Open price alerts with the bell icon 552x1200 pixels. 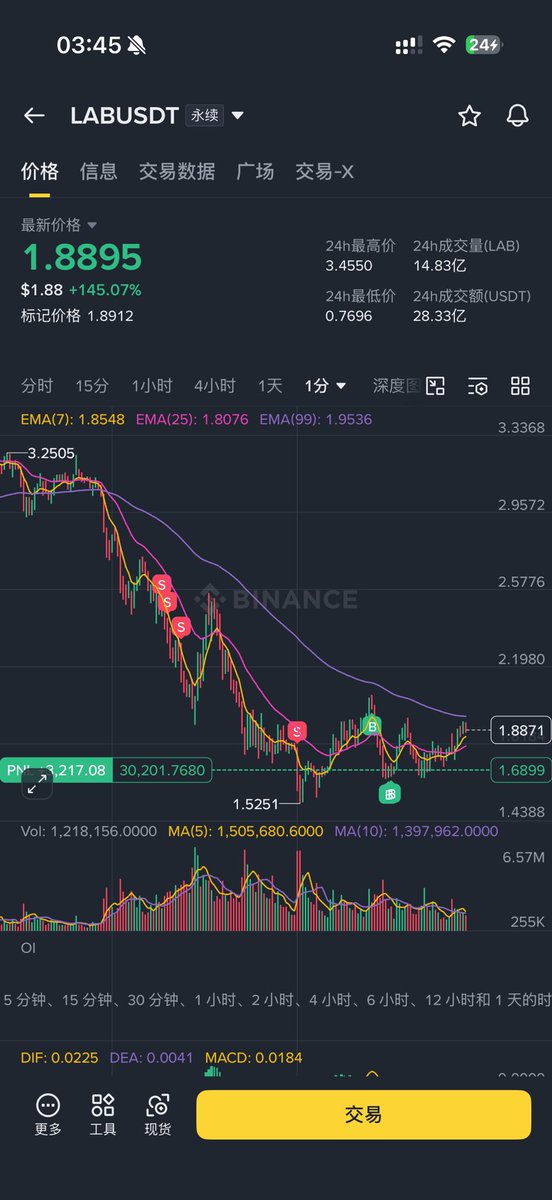(x=517, y=116)
